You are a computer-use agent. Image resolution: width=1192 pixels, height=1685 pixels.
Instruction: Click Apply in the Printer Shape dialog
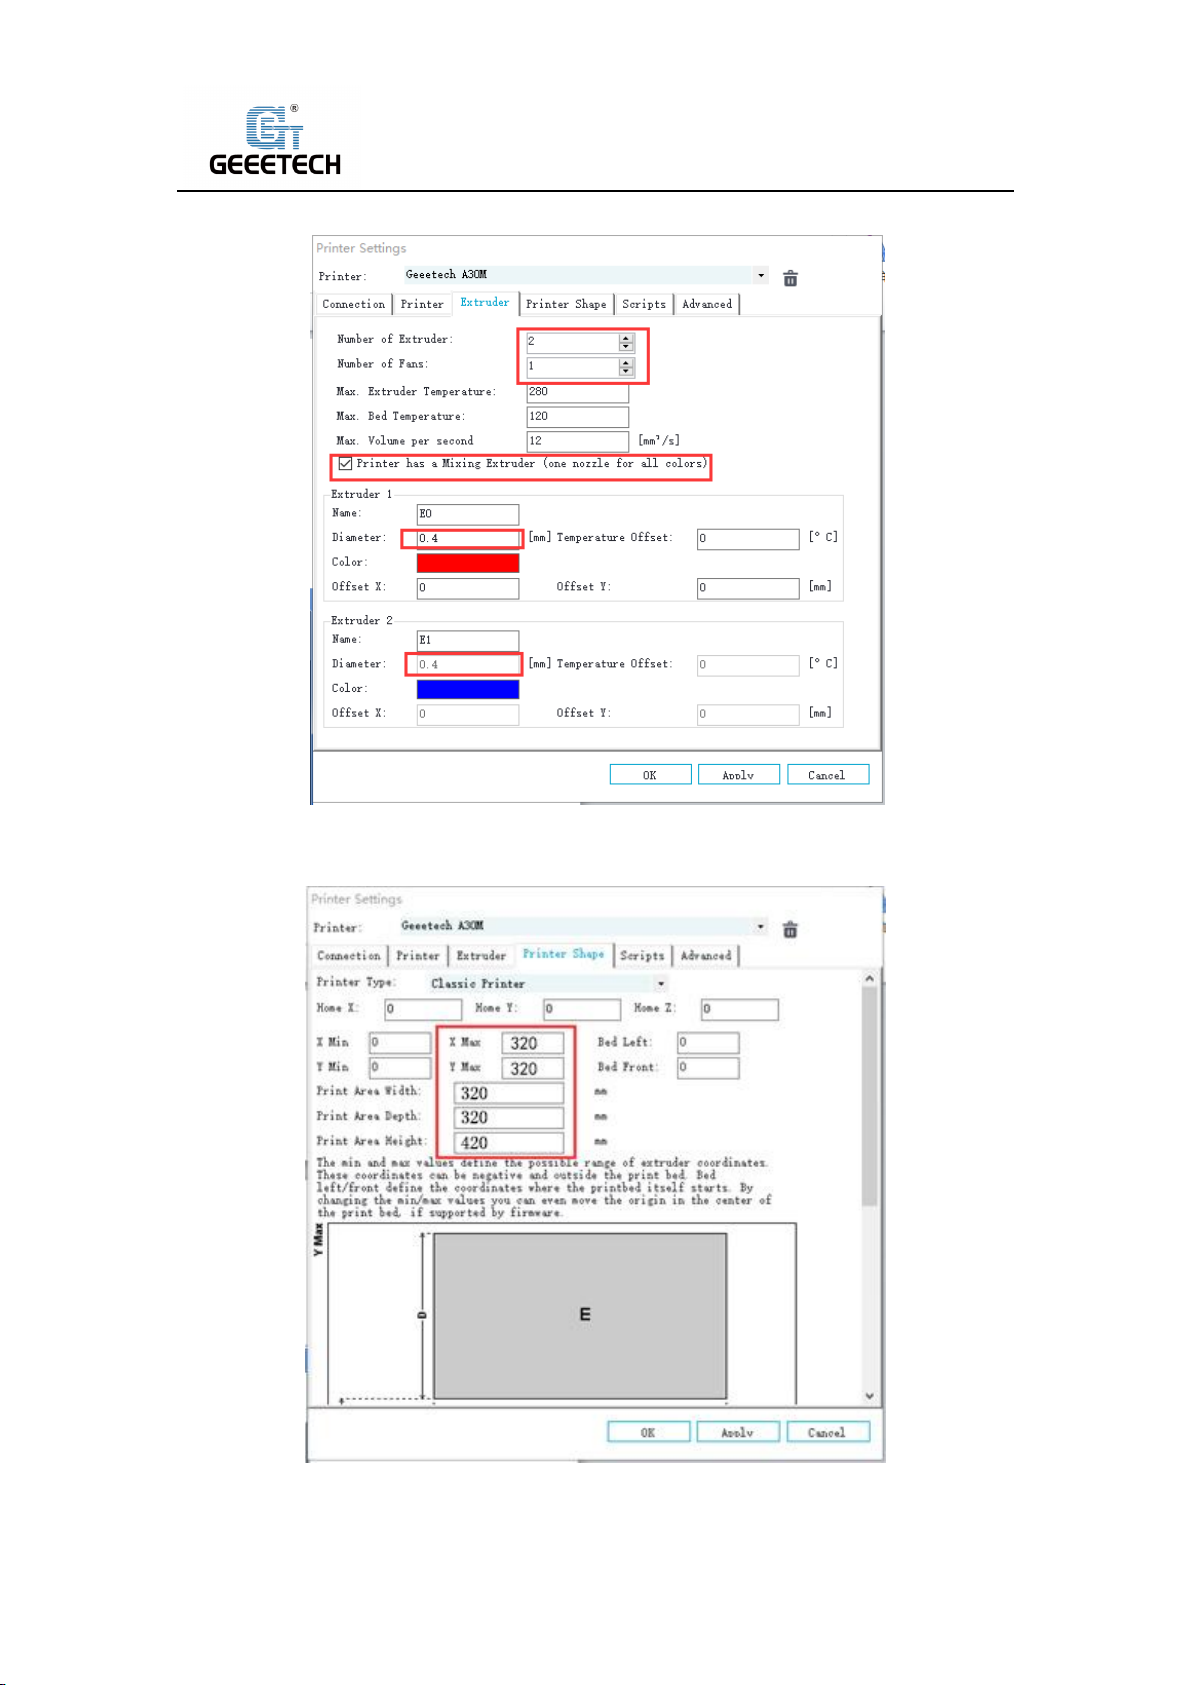pos(738,1432)
